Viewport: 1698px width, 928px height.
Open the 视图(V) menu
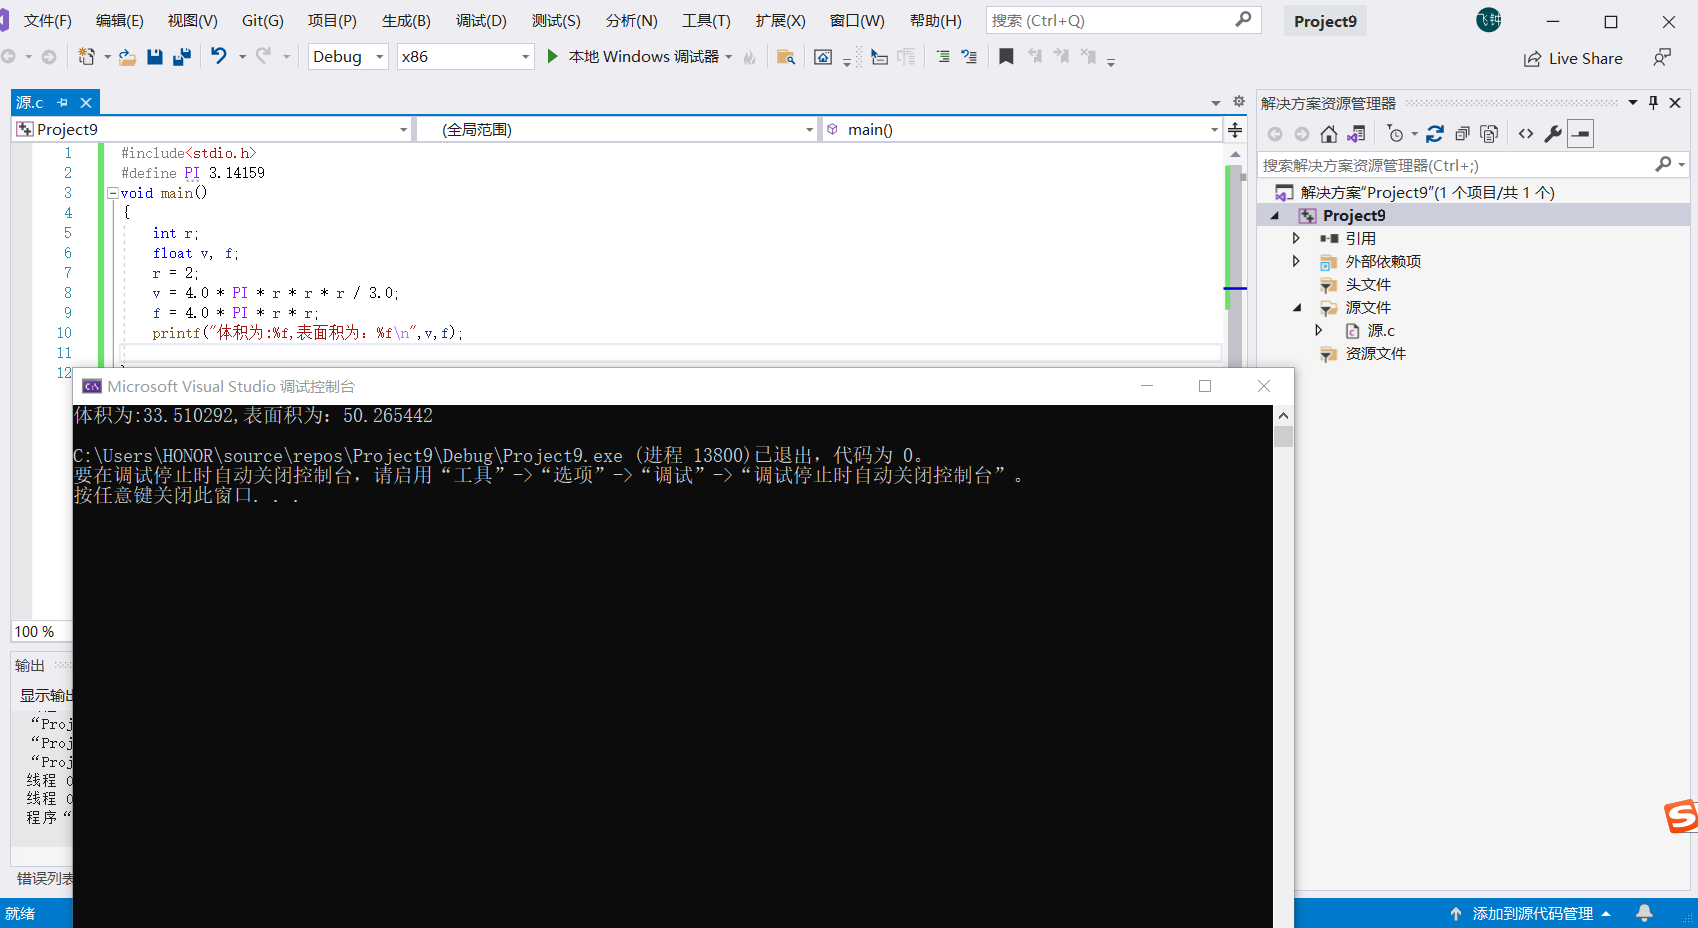(193, 21)
